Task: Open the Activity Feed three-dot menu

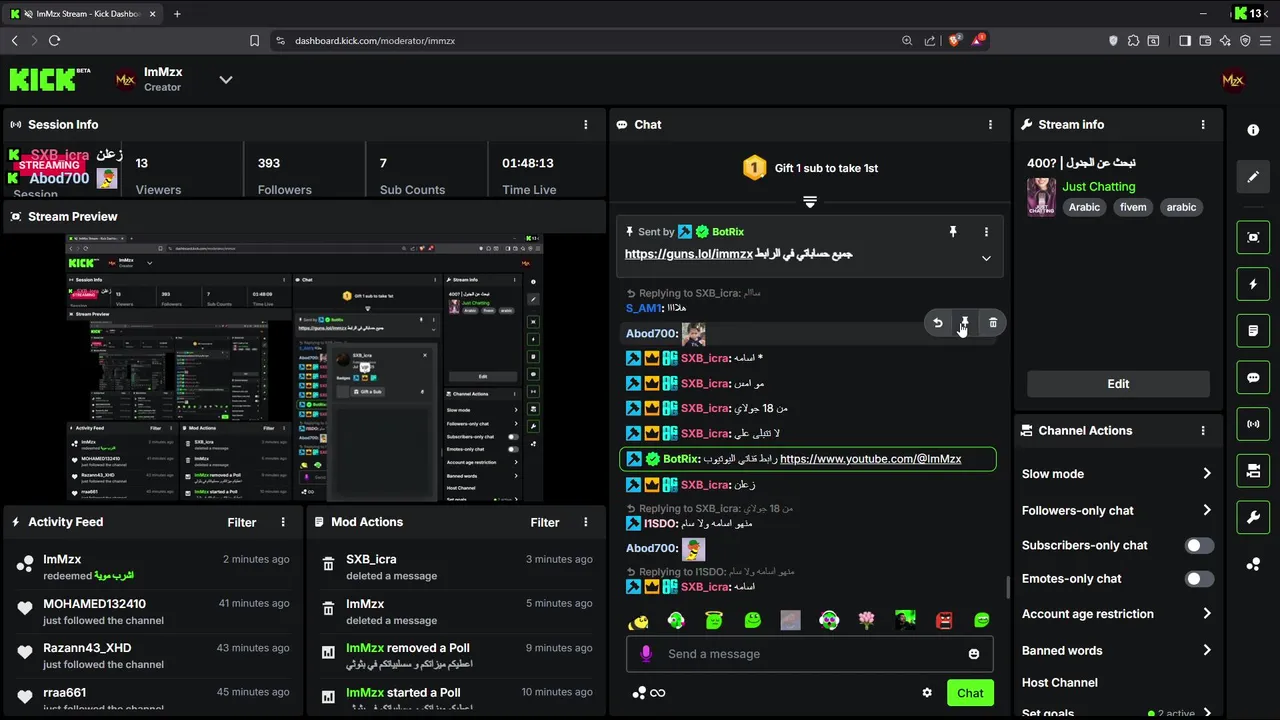Action: pos(283,522)
